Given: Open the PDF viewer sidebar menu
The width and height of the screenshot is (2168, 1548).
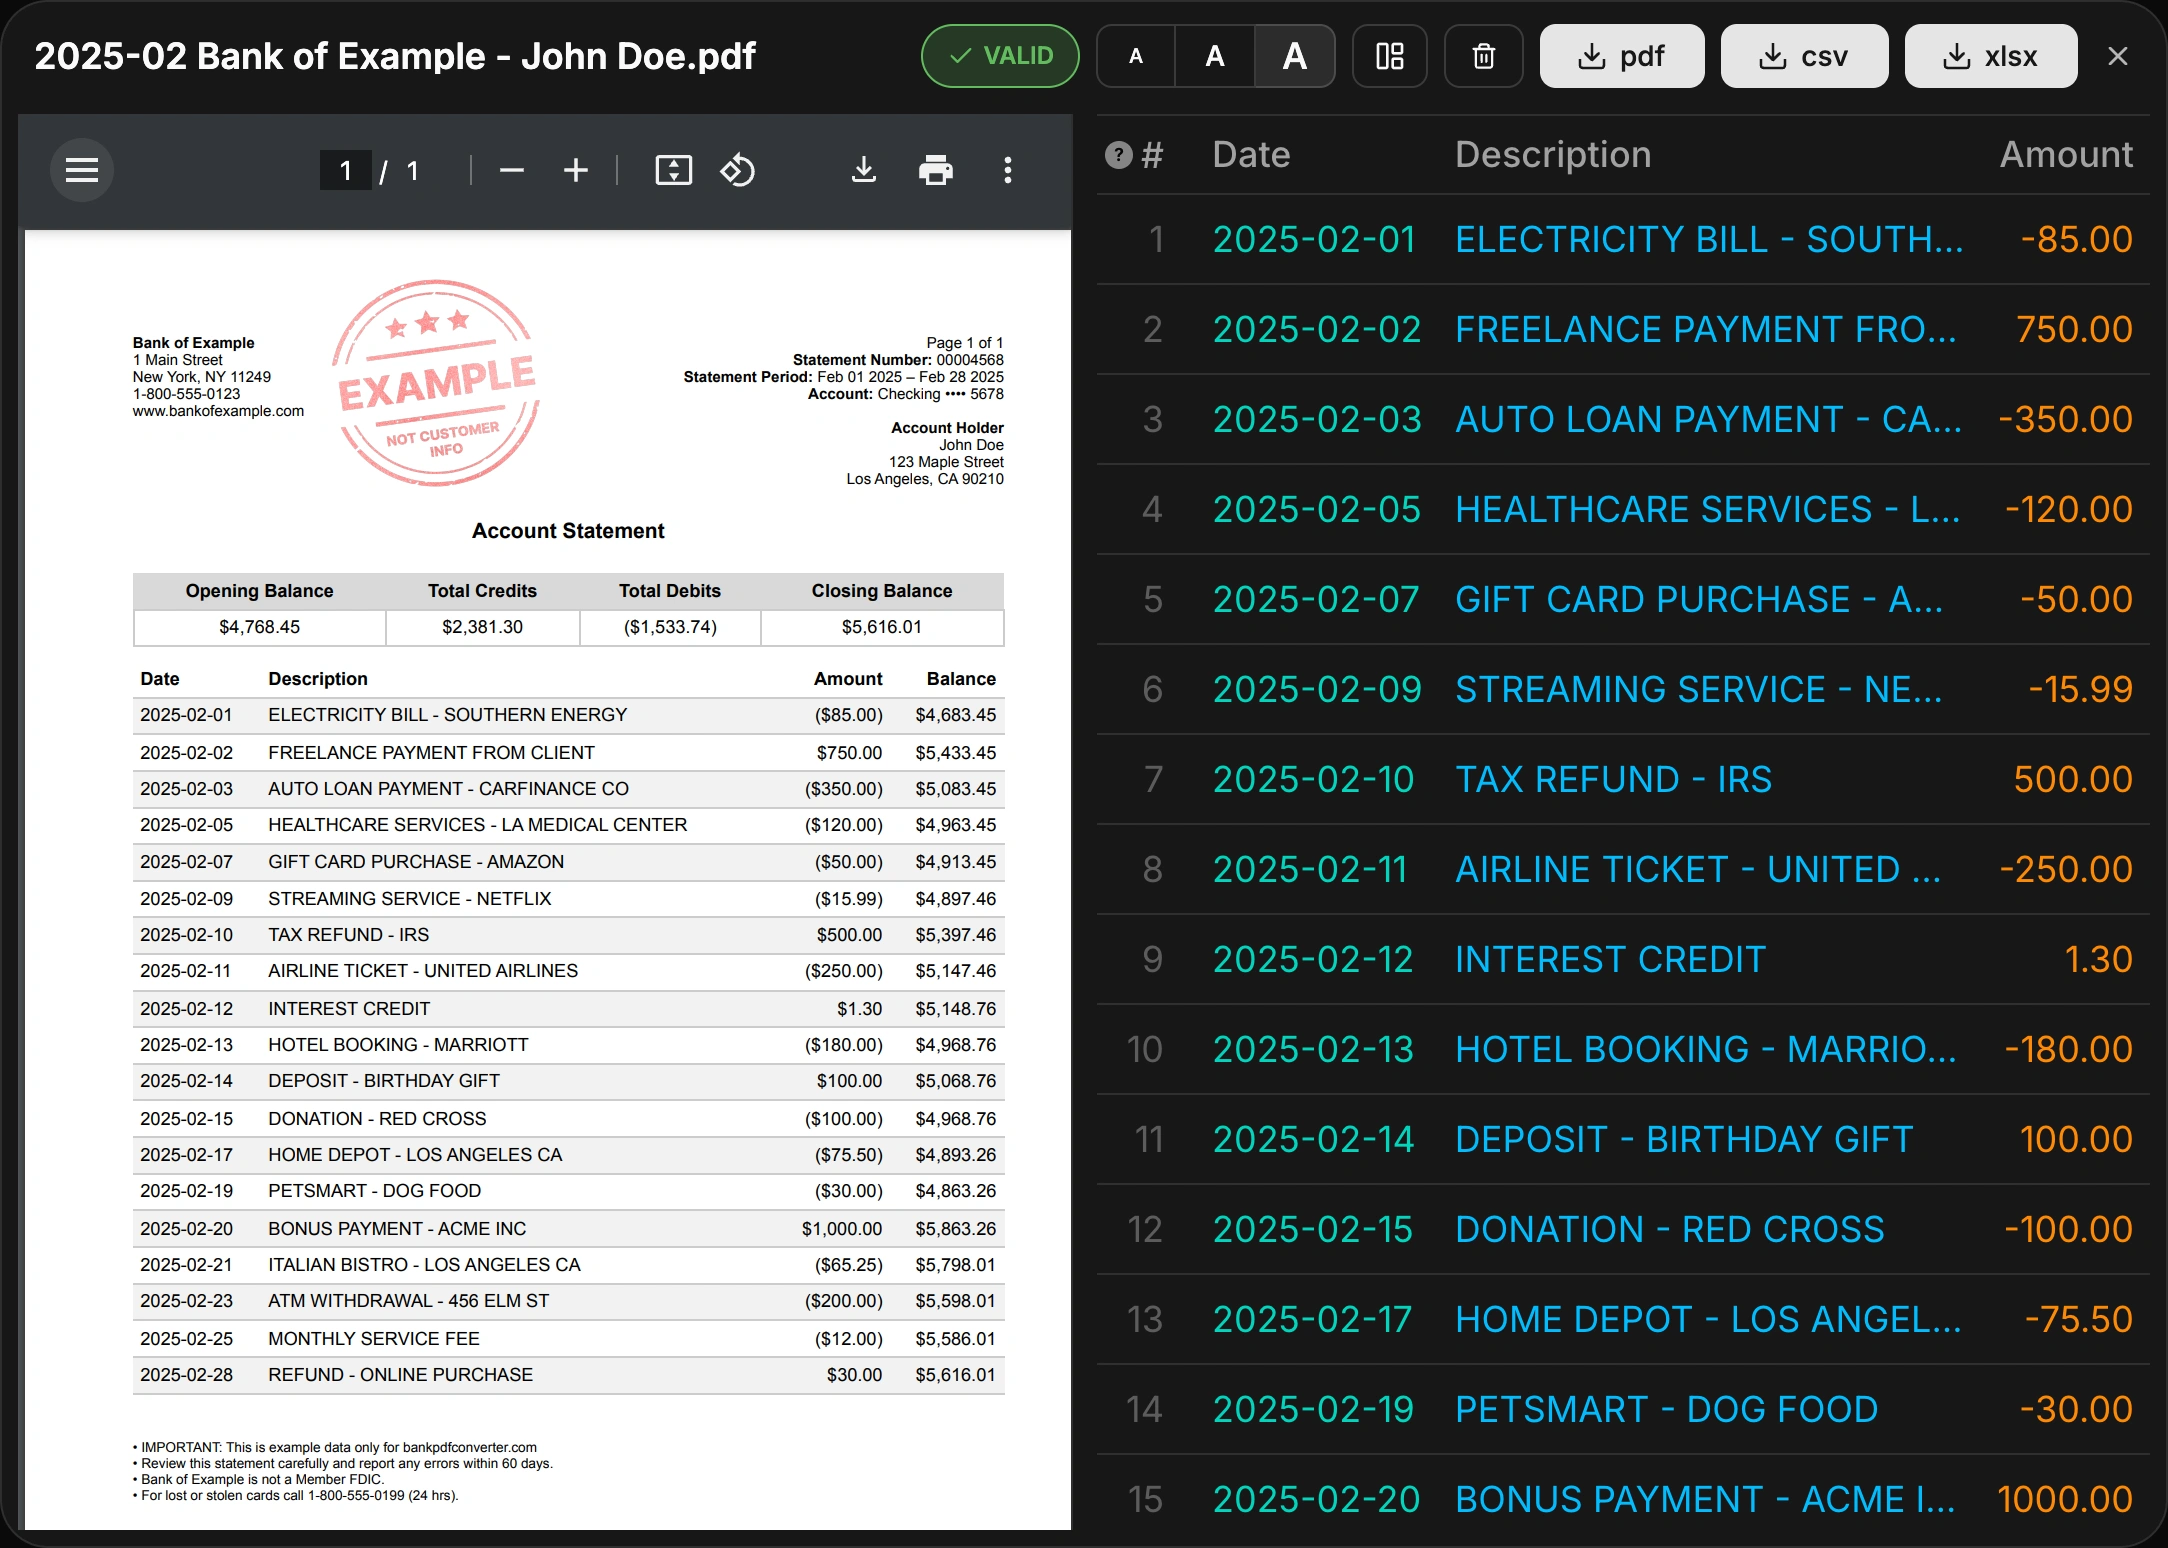Looking at the screenshot, I should [x=82, y=170].
